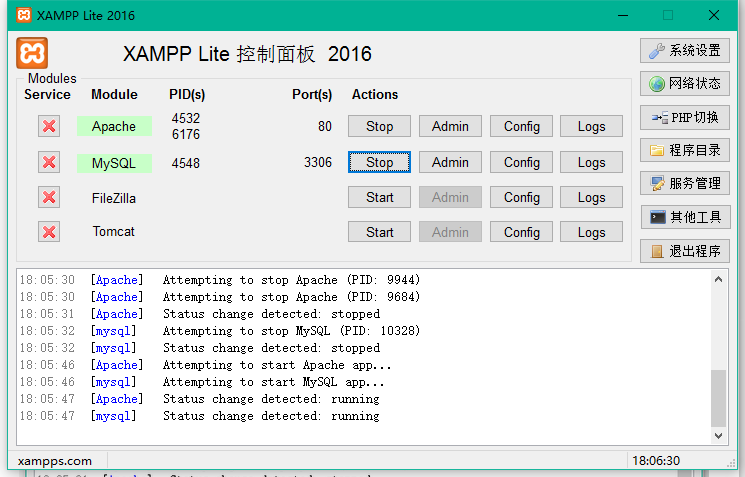This screenshot has height=477, width=745.
Task: Click Apache port 80 value
Action: coord(325,126)
